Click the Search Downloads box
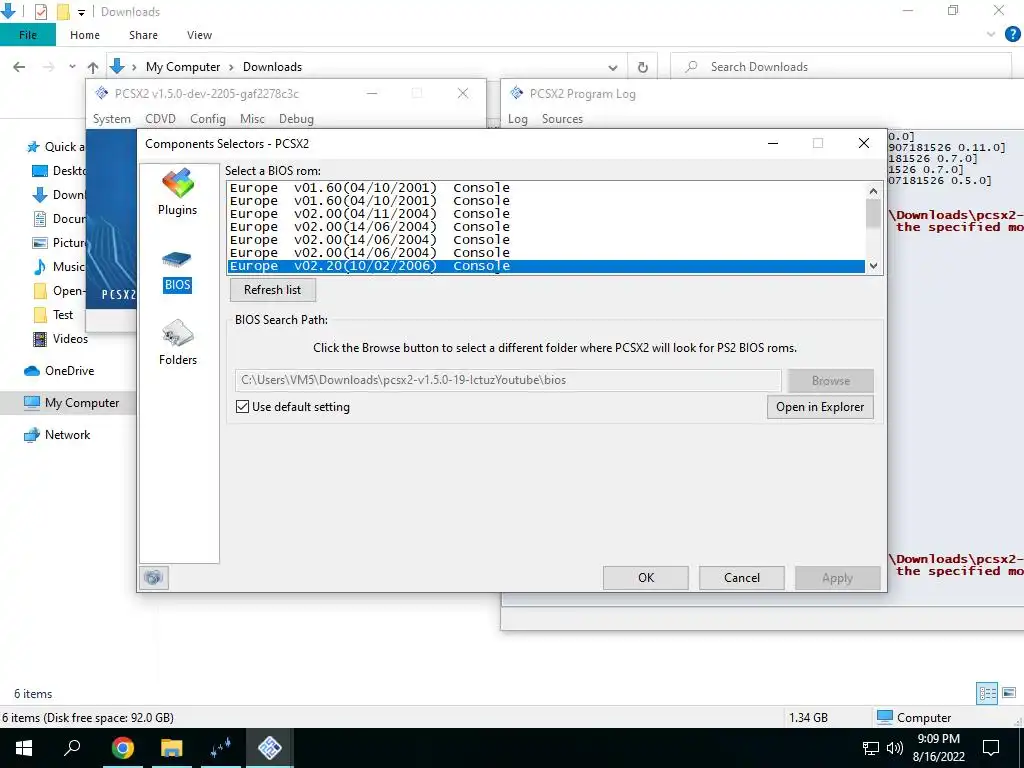Image resolution: width=1024 pixels, height=768 pixels. tap(840, 67)
